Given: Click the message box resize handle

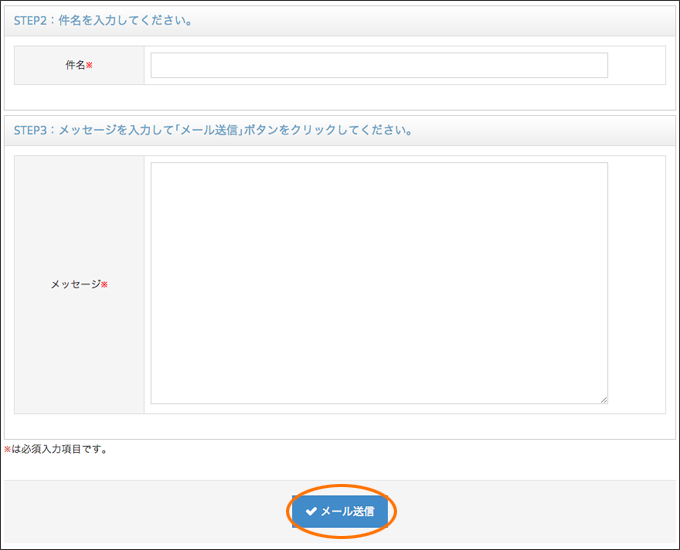Looking at the screenshot, I should [x=604, y=400].
